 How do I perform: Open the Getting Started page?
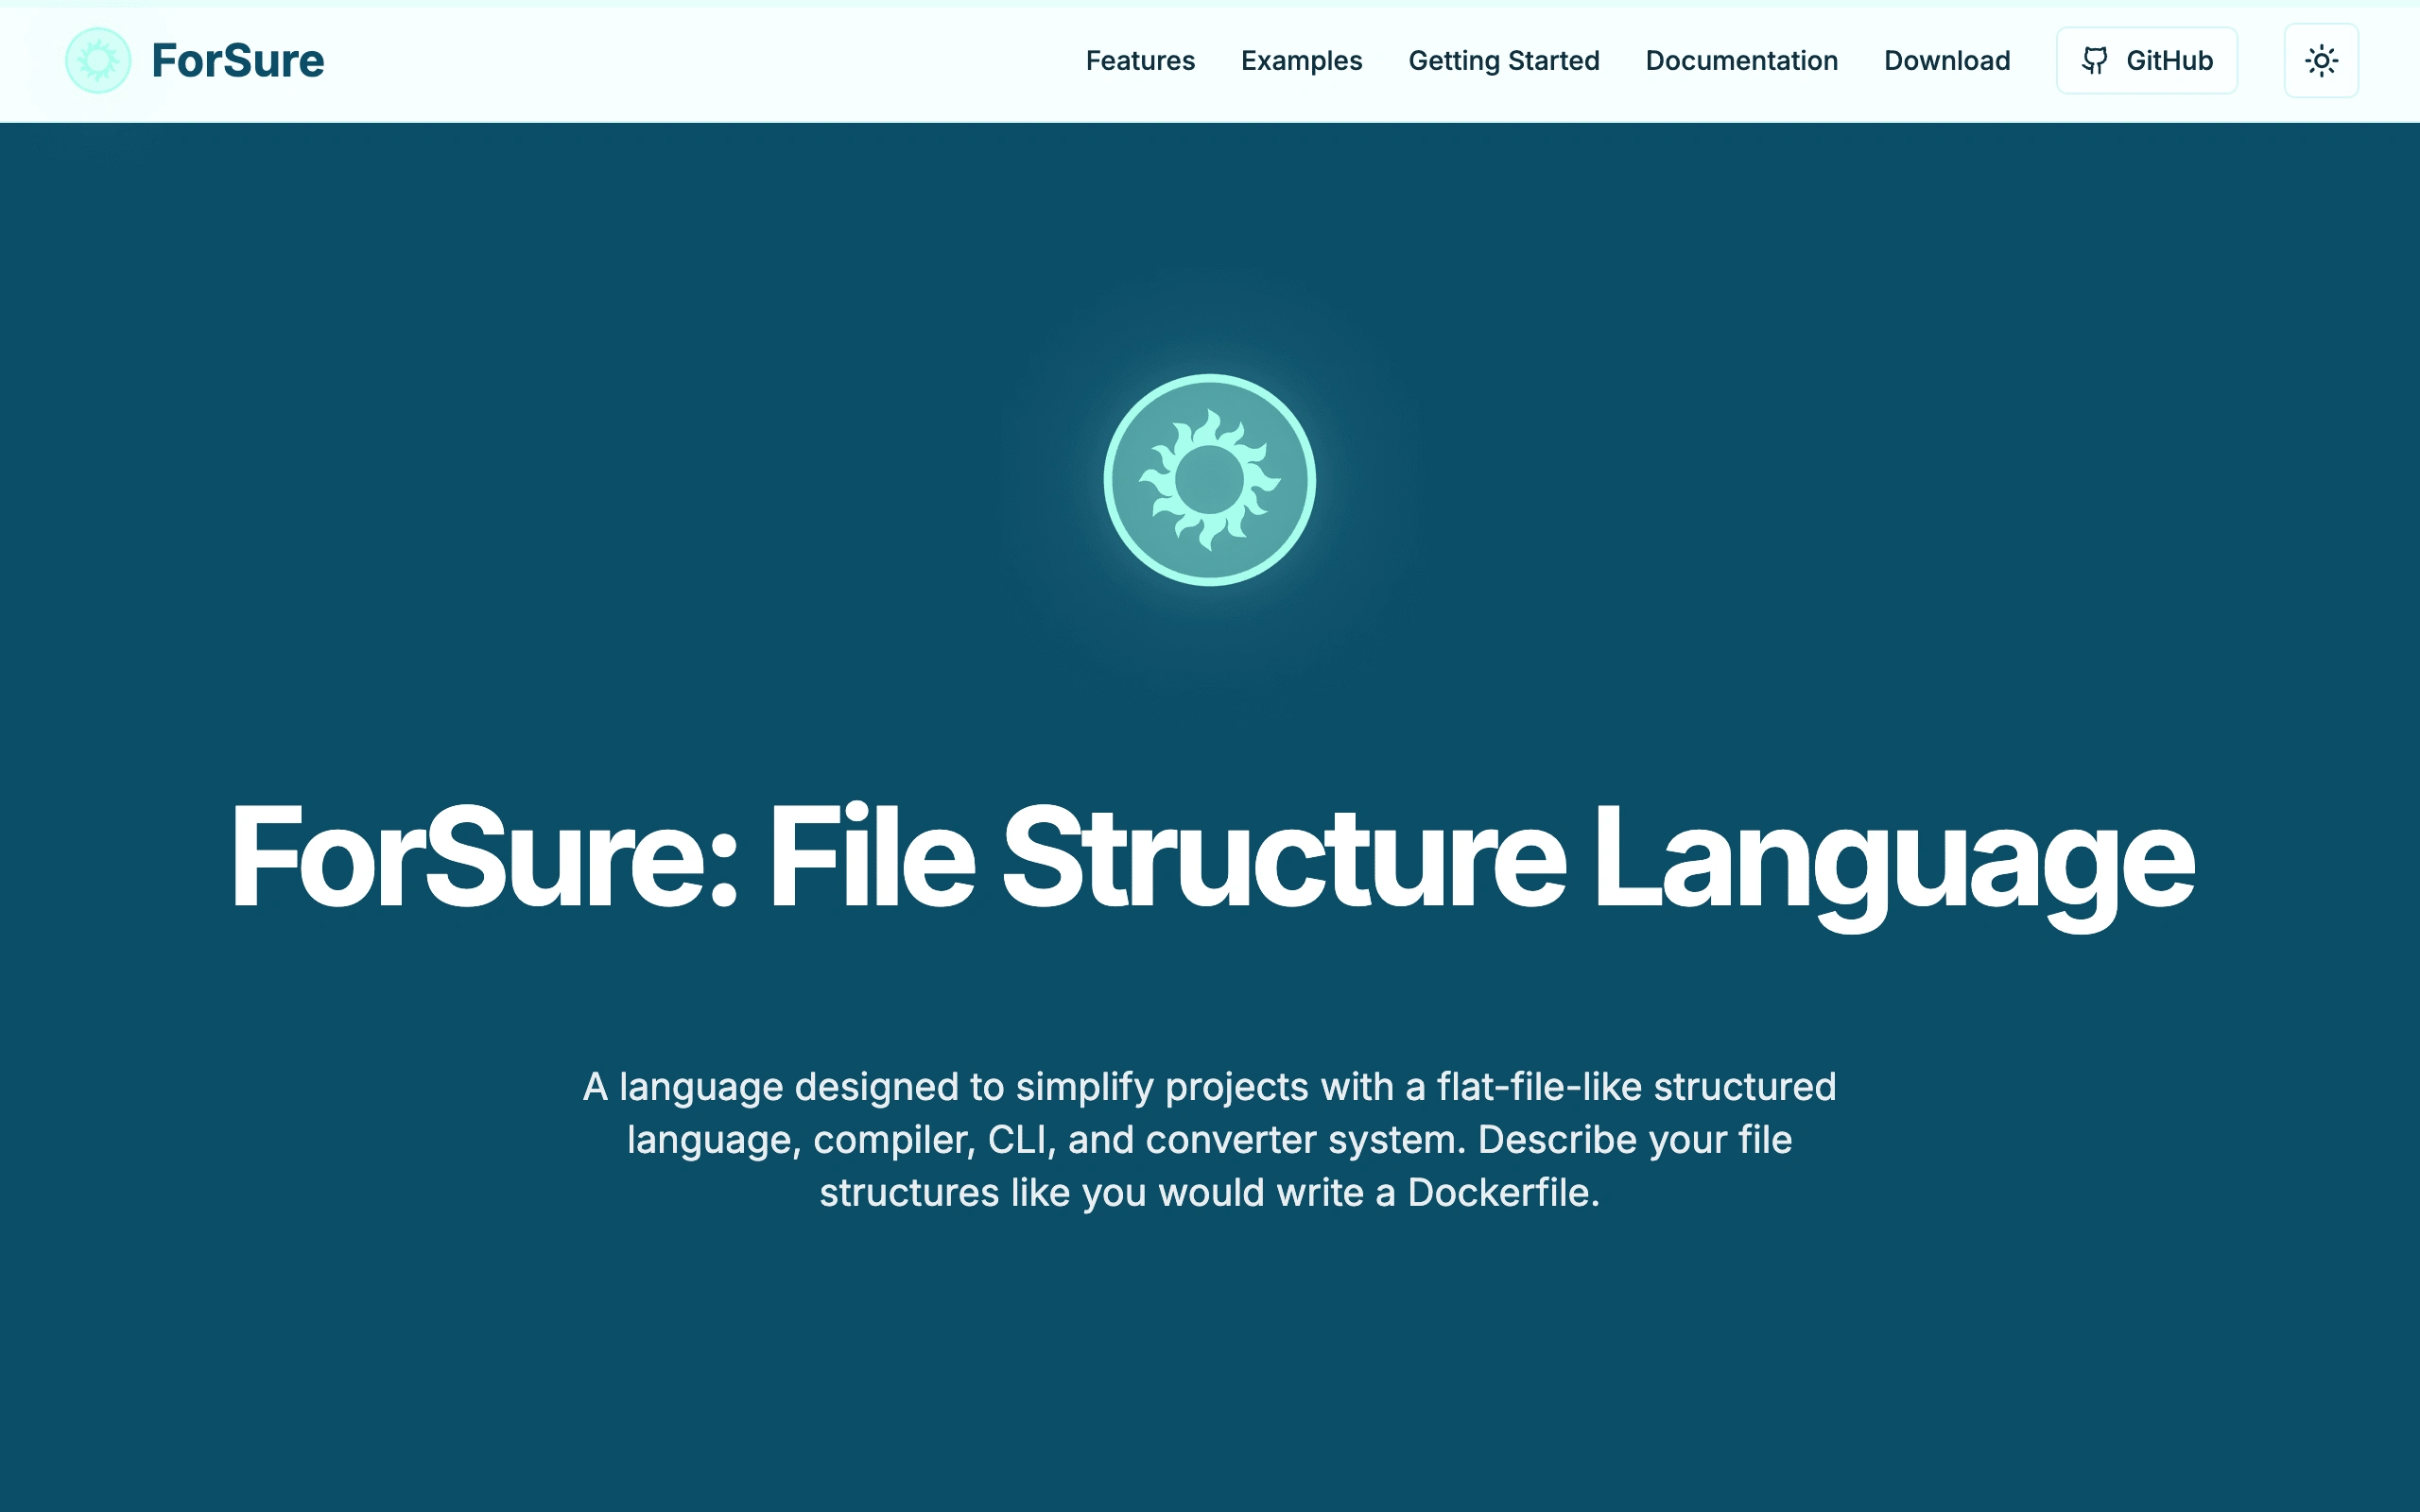tap(1503, 61)
